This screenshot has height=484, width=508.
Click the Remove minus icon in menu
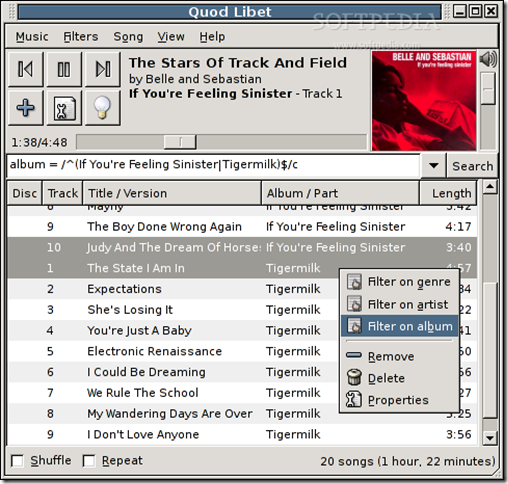(x=354, y=355)
